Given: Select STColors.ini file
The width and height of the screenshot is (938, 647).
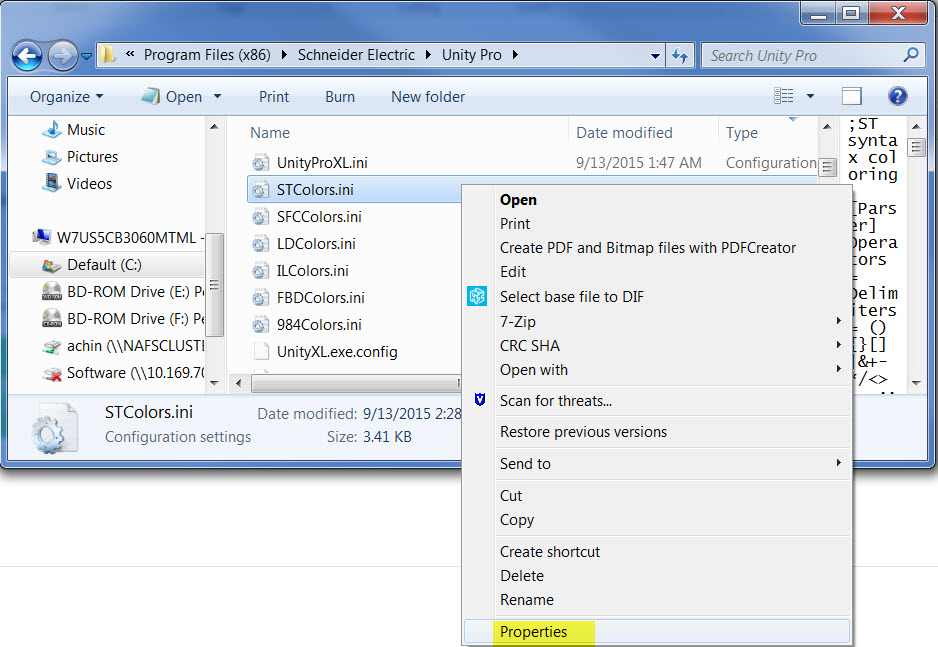Looking at the screenshot, I should pos(315,190).
